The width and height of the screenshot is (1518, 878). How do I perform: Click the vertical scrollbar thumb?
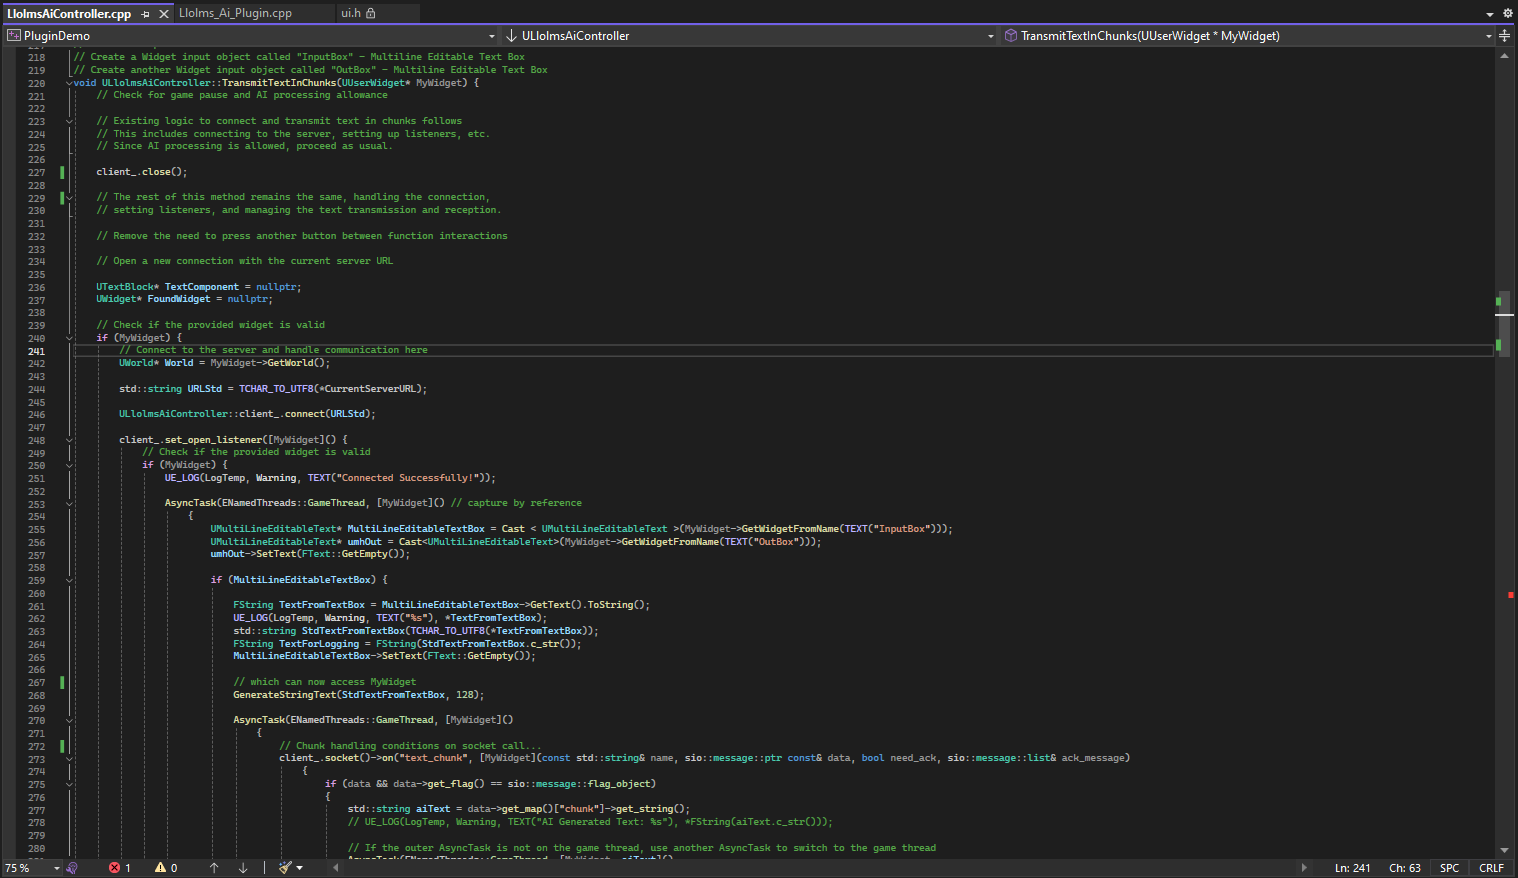point(1504,324)
